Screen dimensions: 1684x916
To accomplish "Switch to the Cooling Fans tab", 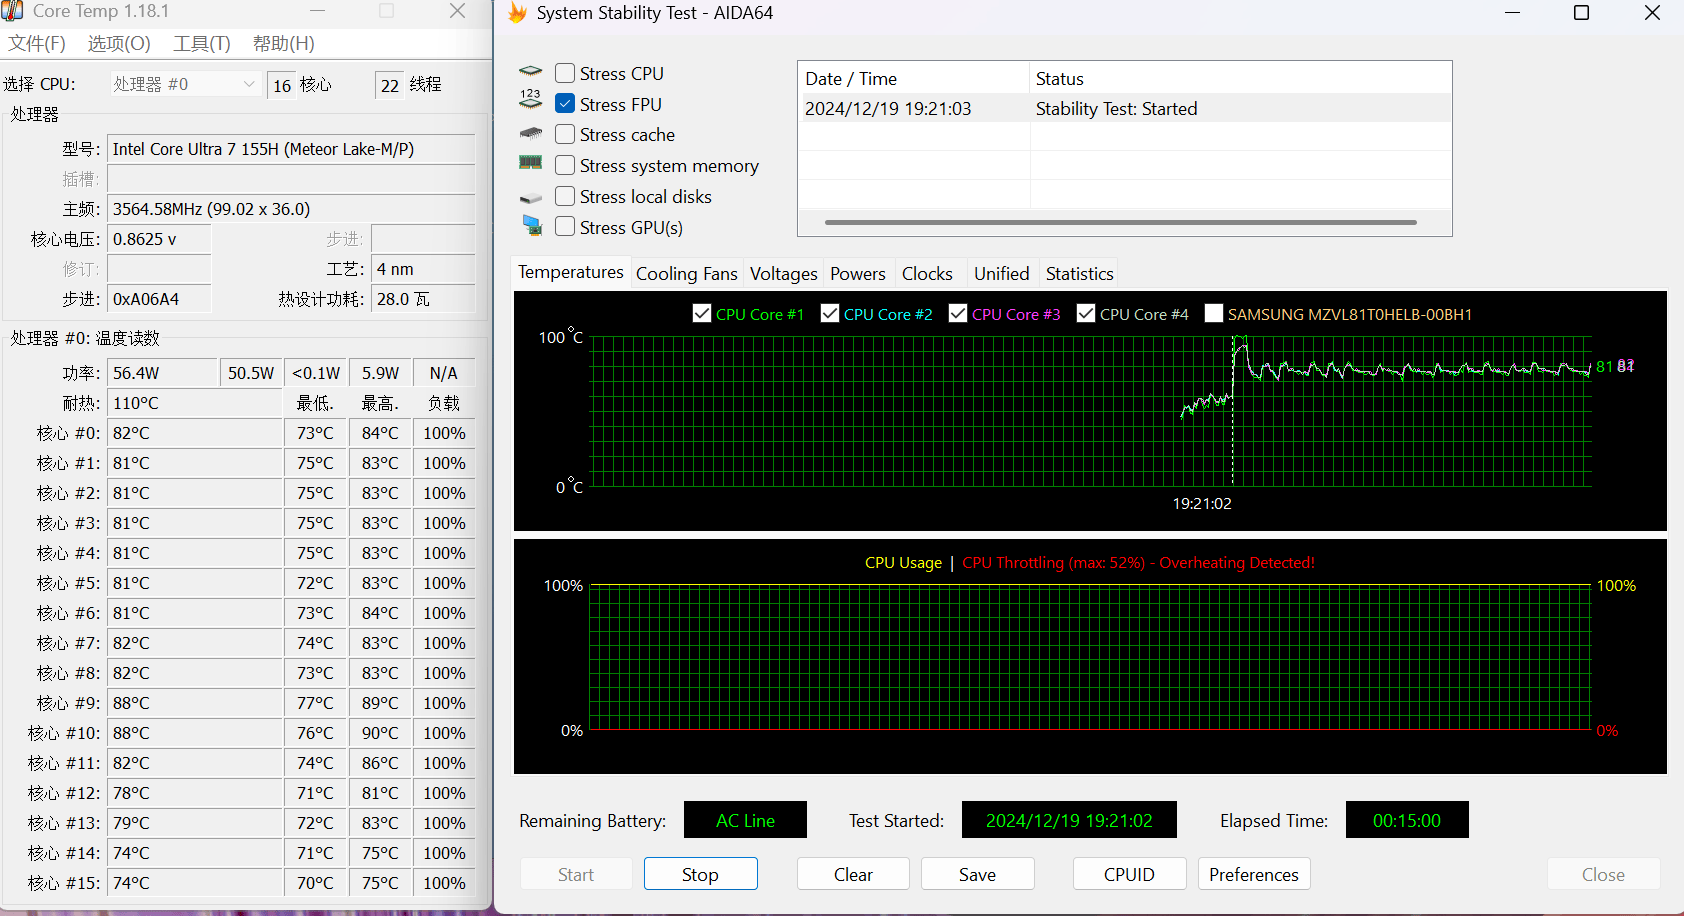I will pos(686,273).
